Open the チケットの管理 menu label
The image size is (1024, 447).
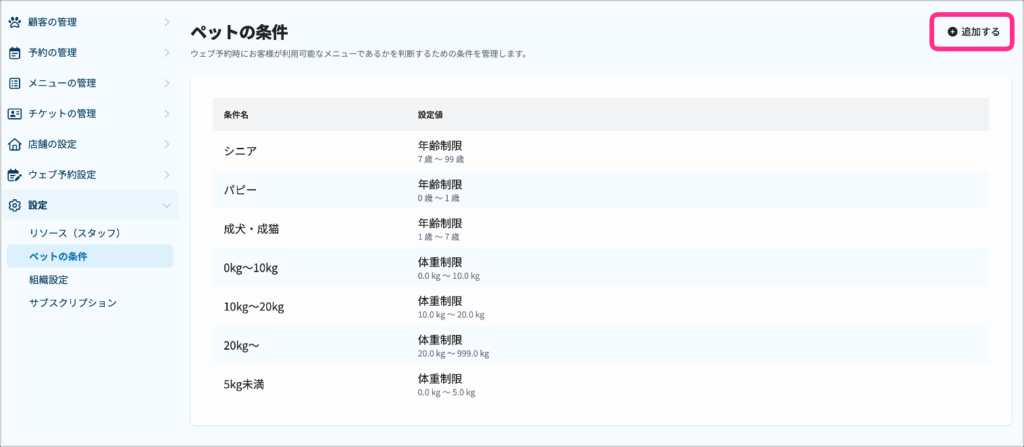pos(62,114)
